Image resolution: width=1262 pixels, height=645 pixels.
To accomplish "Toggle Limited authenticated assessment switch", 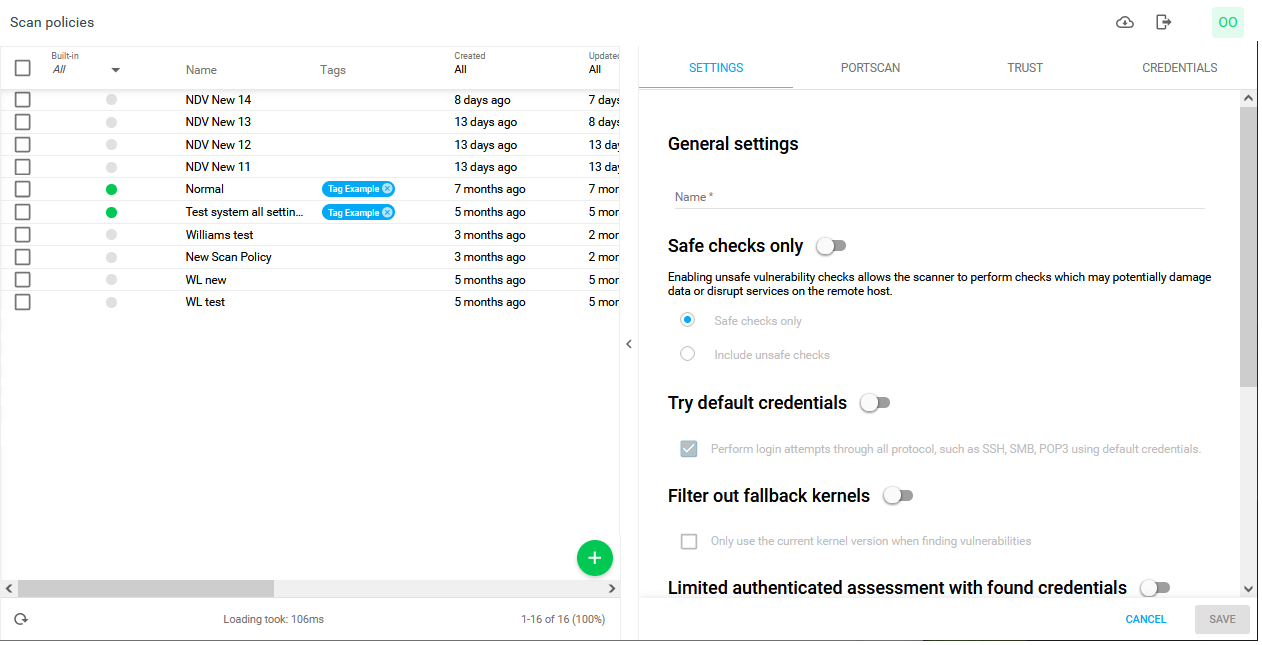I will click(x=1155, y=588).
